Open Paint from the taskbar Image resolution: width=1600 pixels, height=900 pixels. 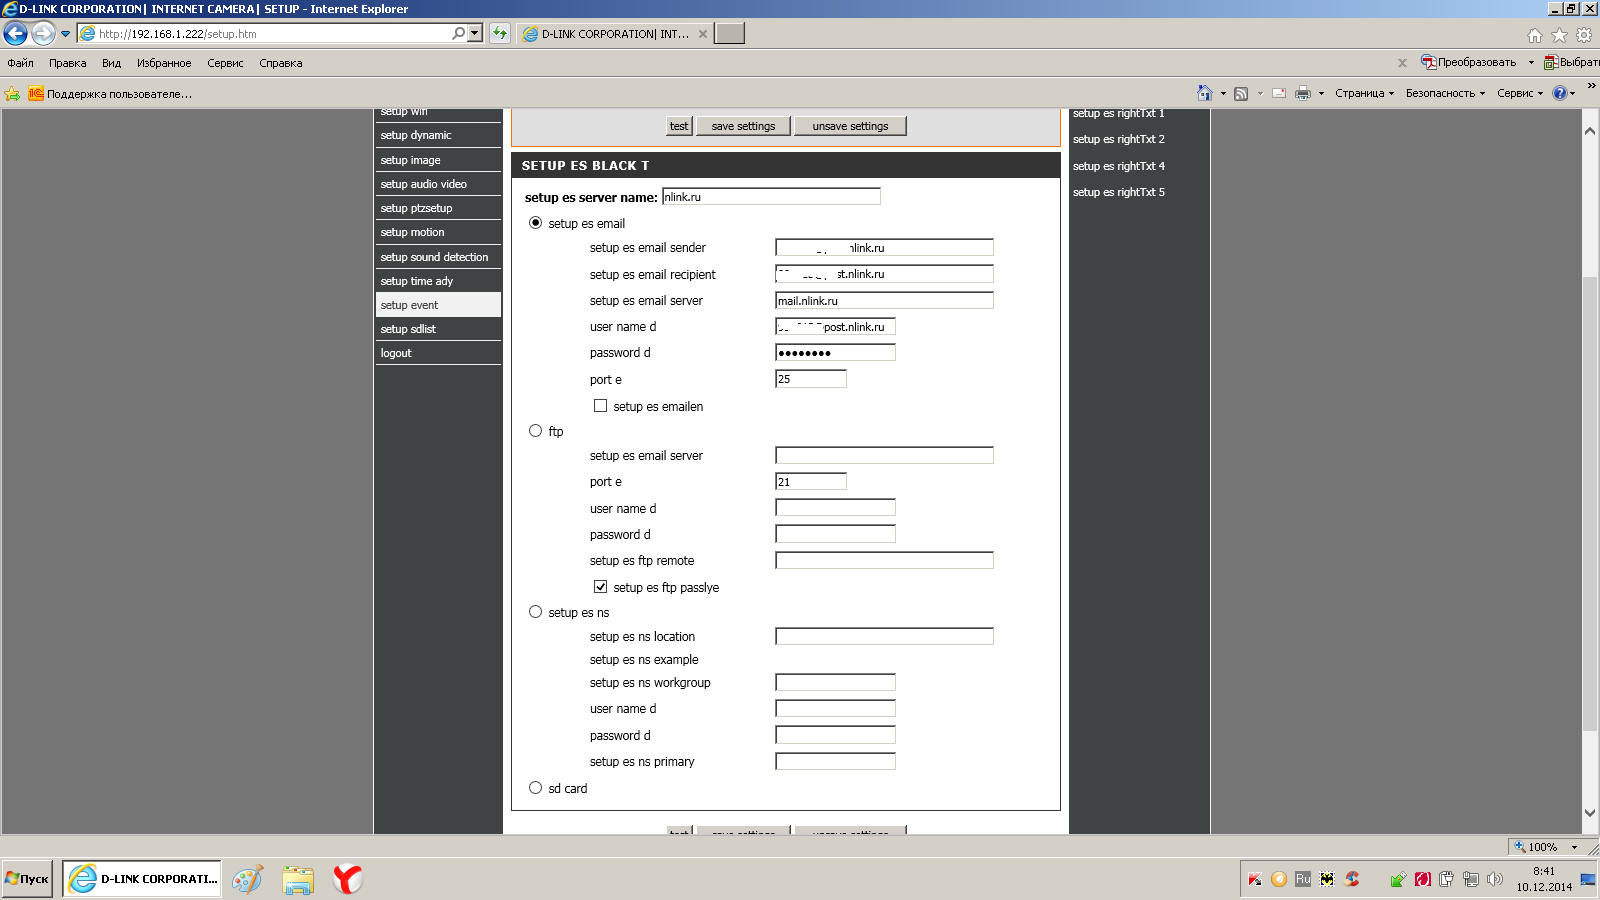click(247, 879)
